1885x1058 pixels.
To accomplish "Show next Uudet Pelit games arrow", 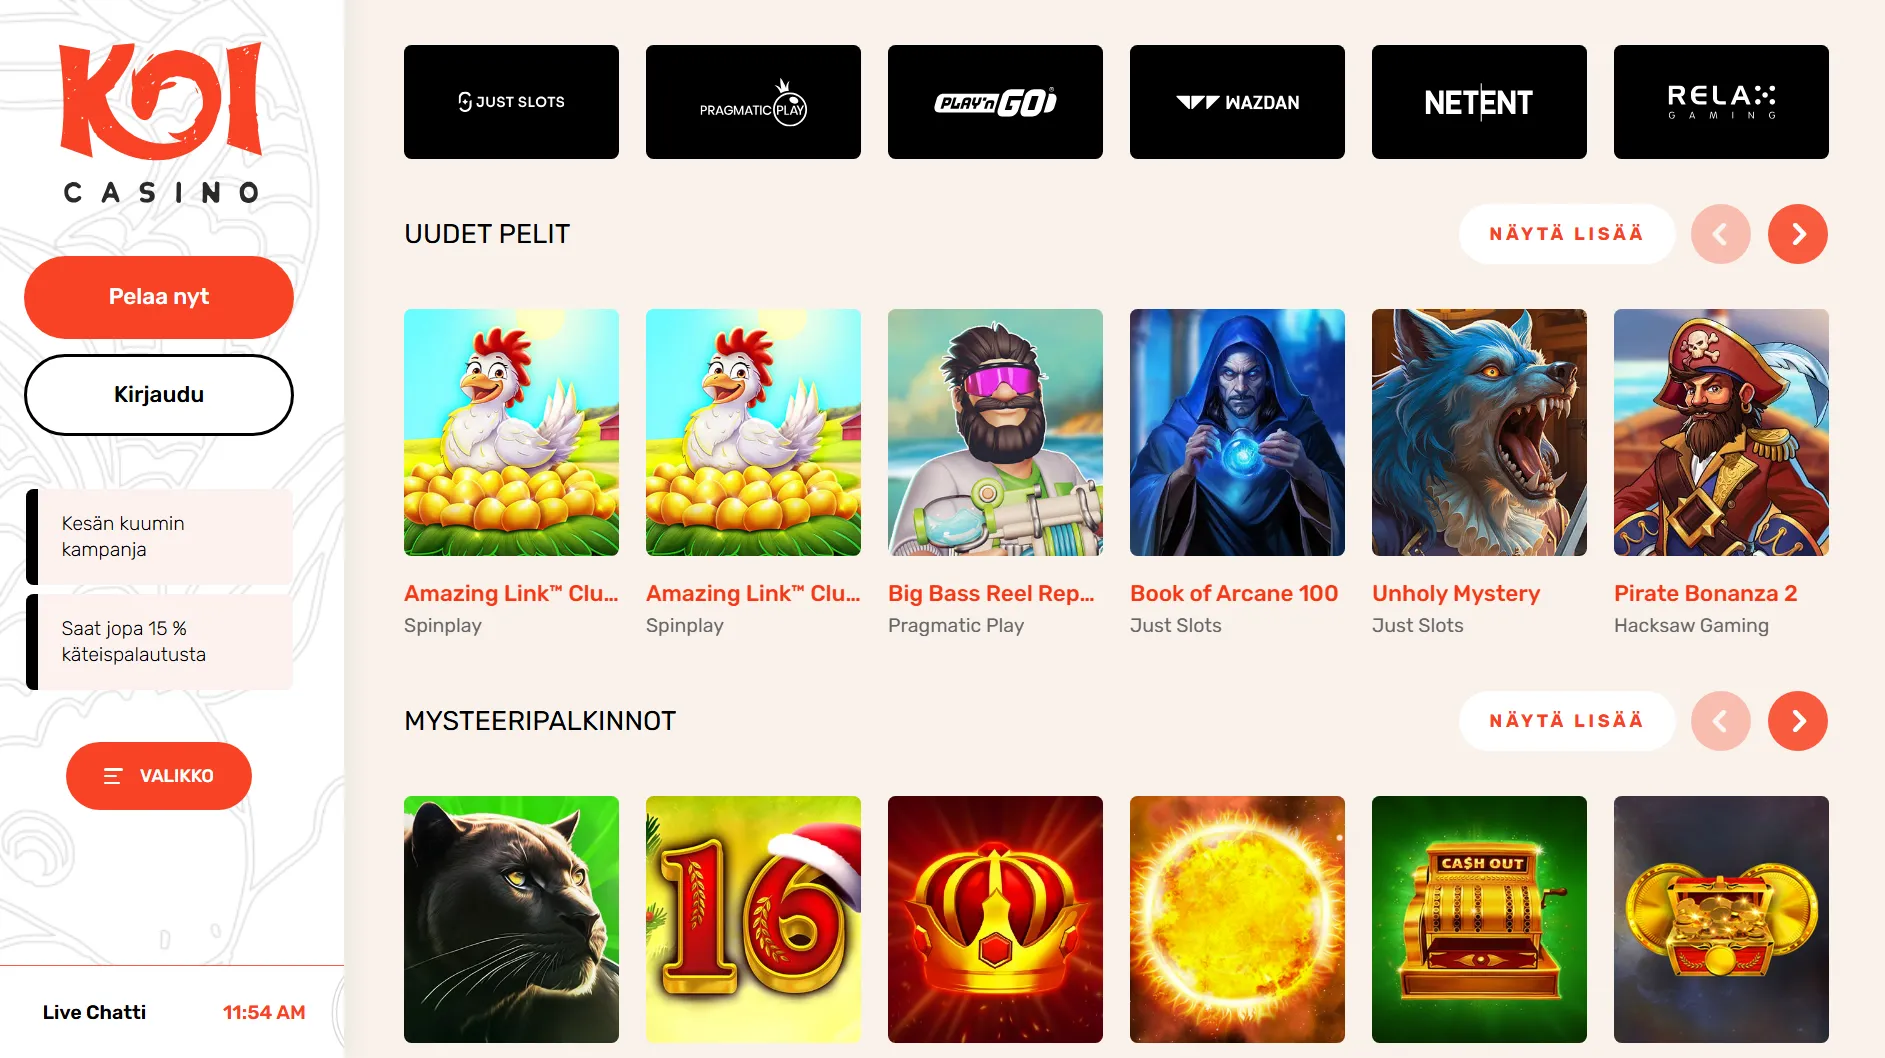I will (1798, 234).
